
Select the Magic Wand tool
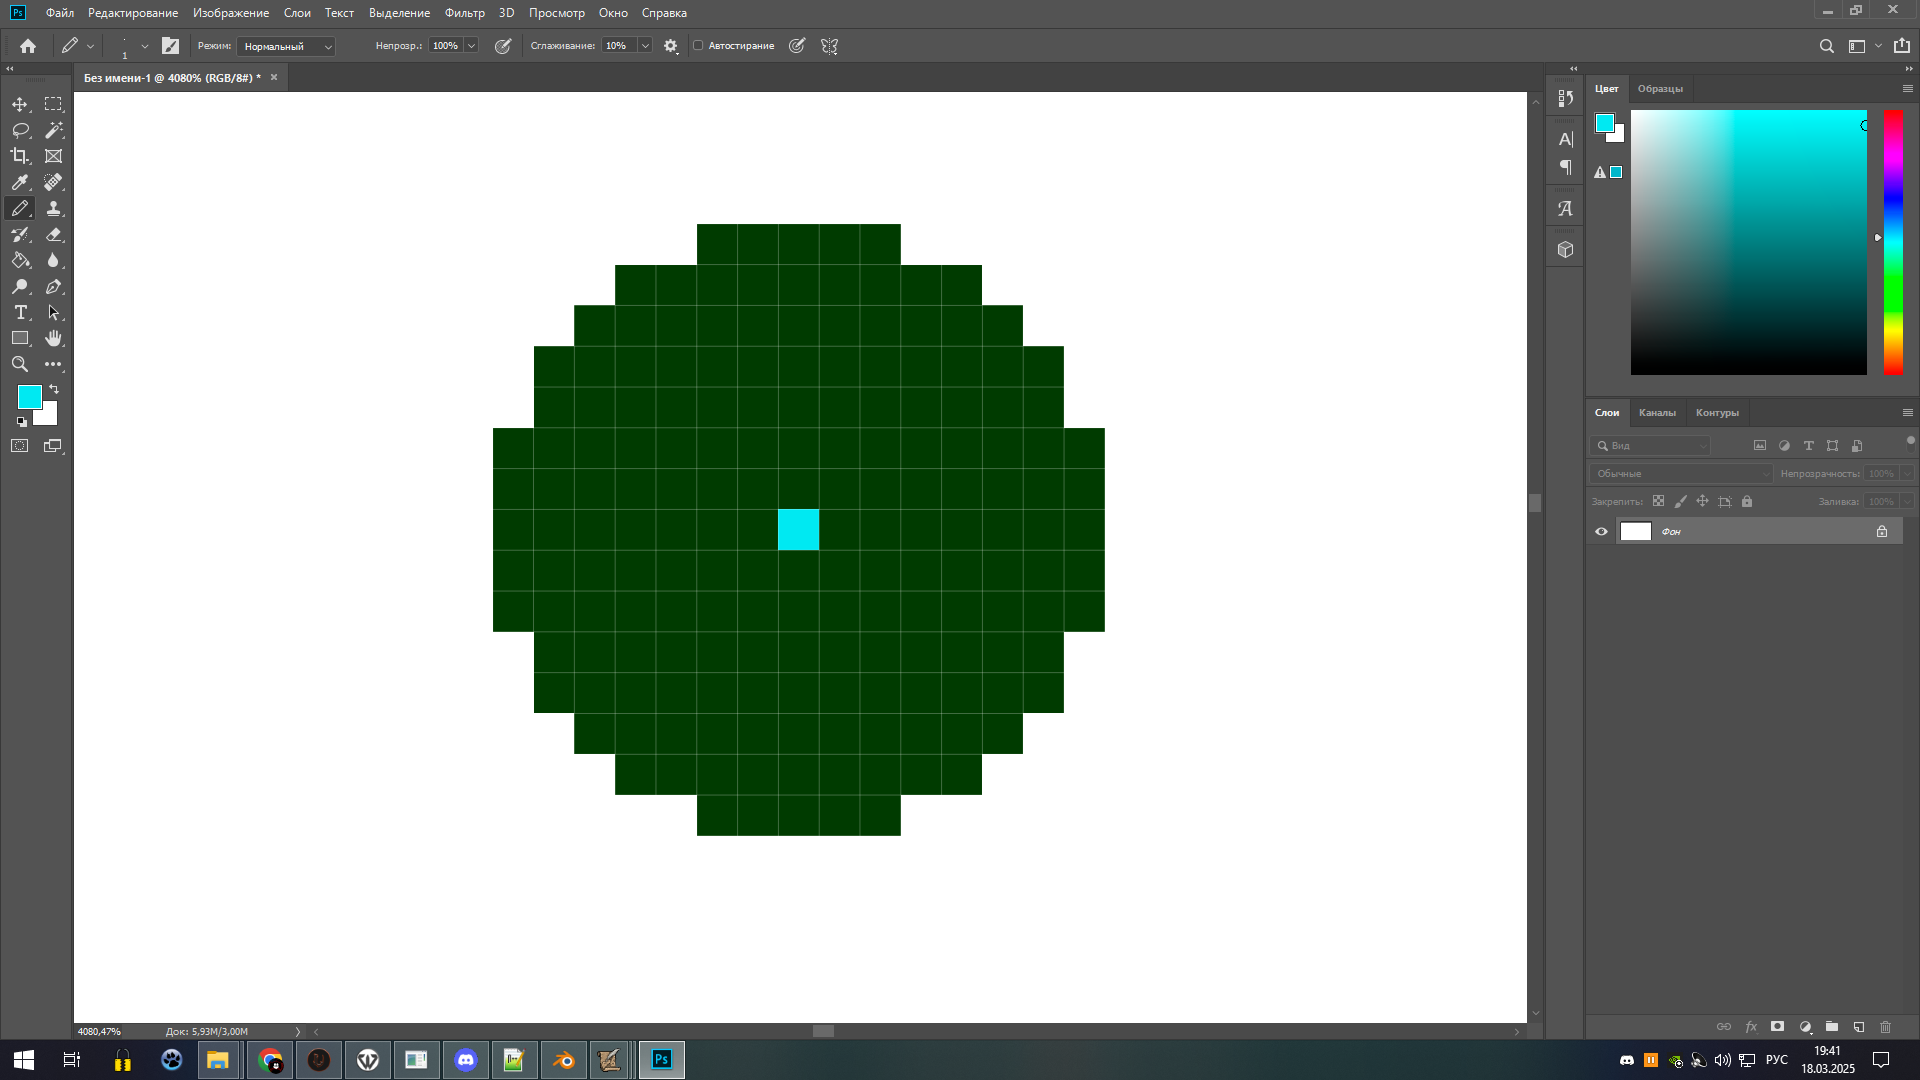click(x=54, y=130)
